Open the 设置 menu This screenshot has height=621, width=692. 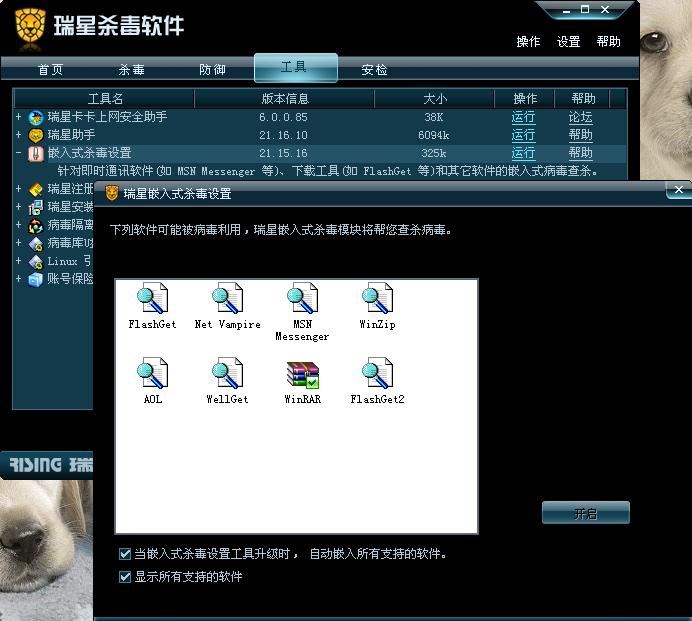[568, 41]
